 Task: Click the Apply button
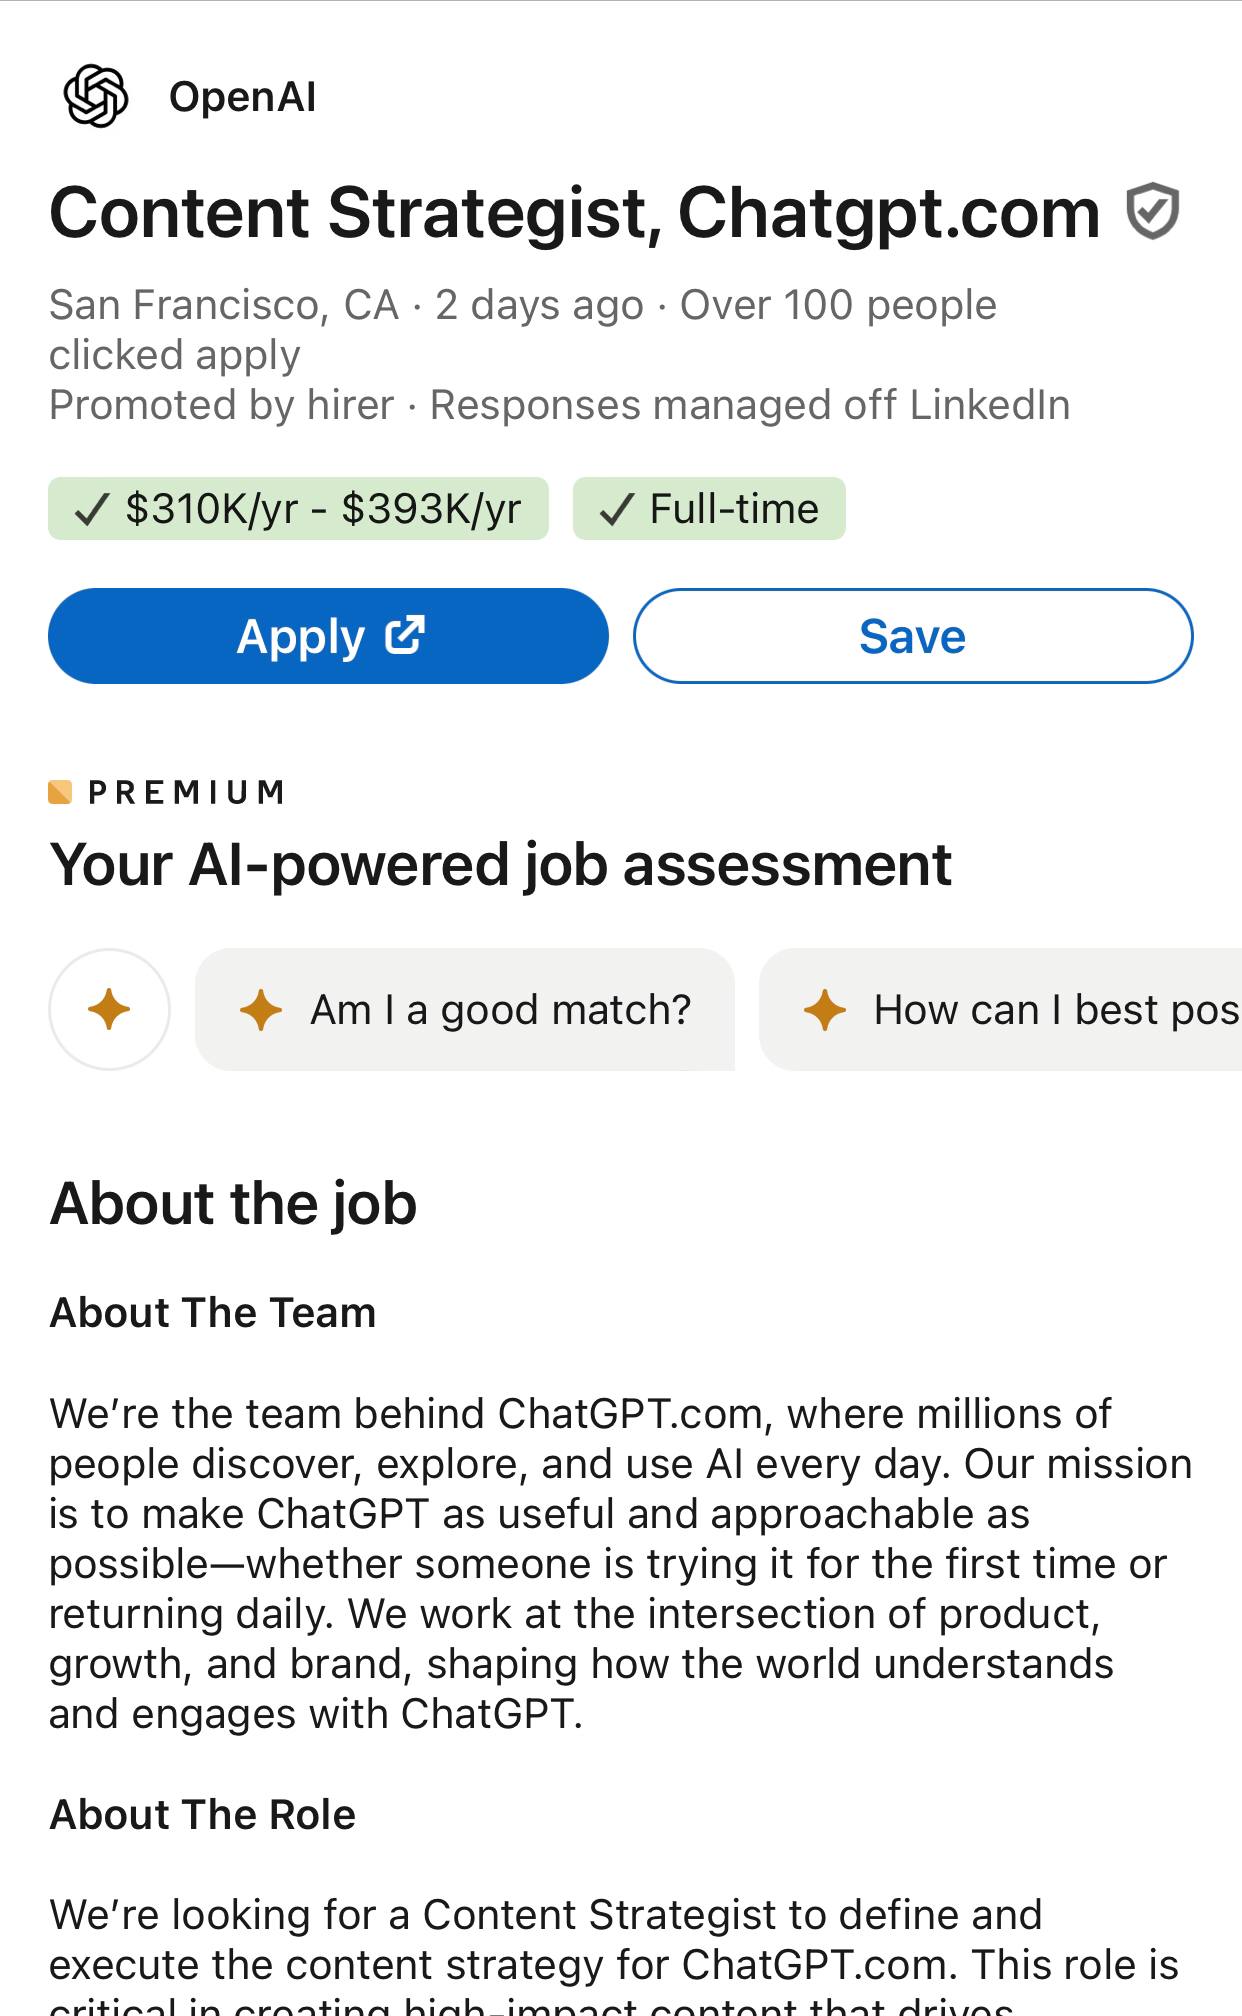[x=328, y=635]
